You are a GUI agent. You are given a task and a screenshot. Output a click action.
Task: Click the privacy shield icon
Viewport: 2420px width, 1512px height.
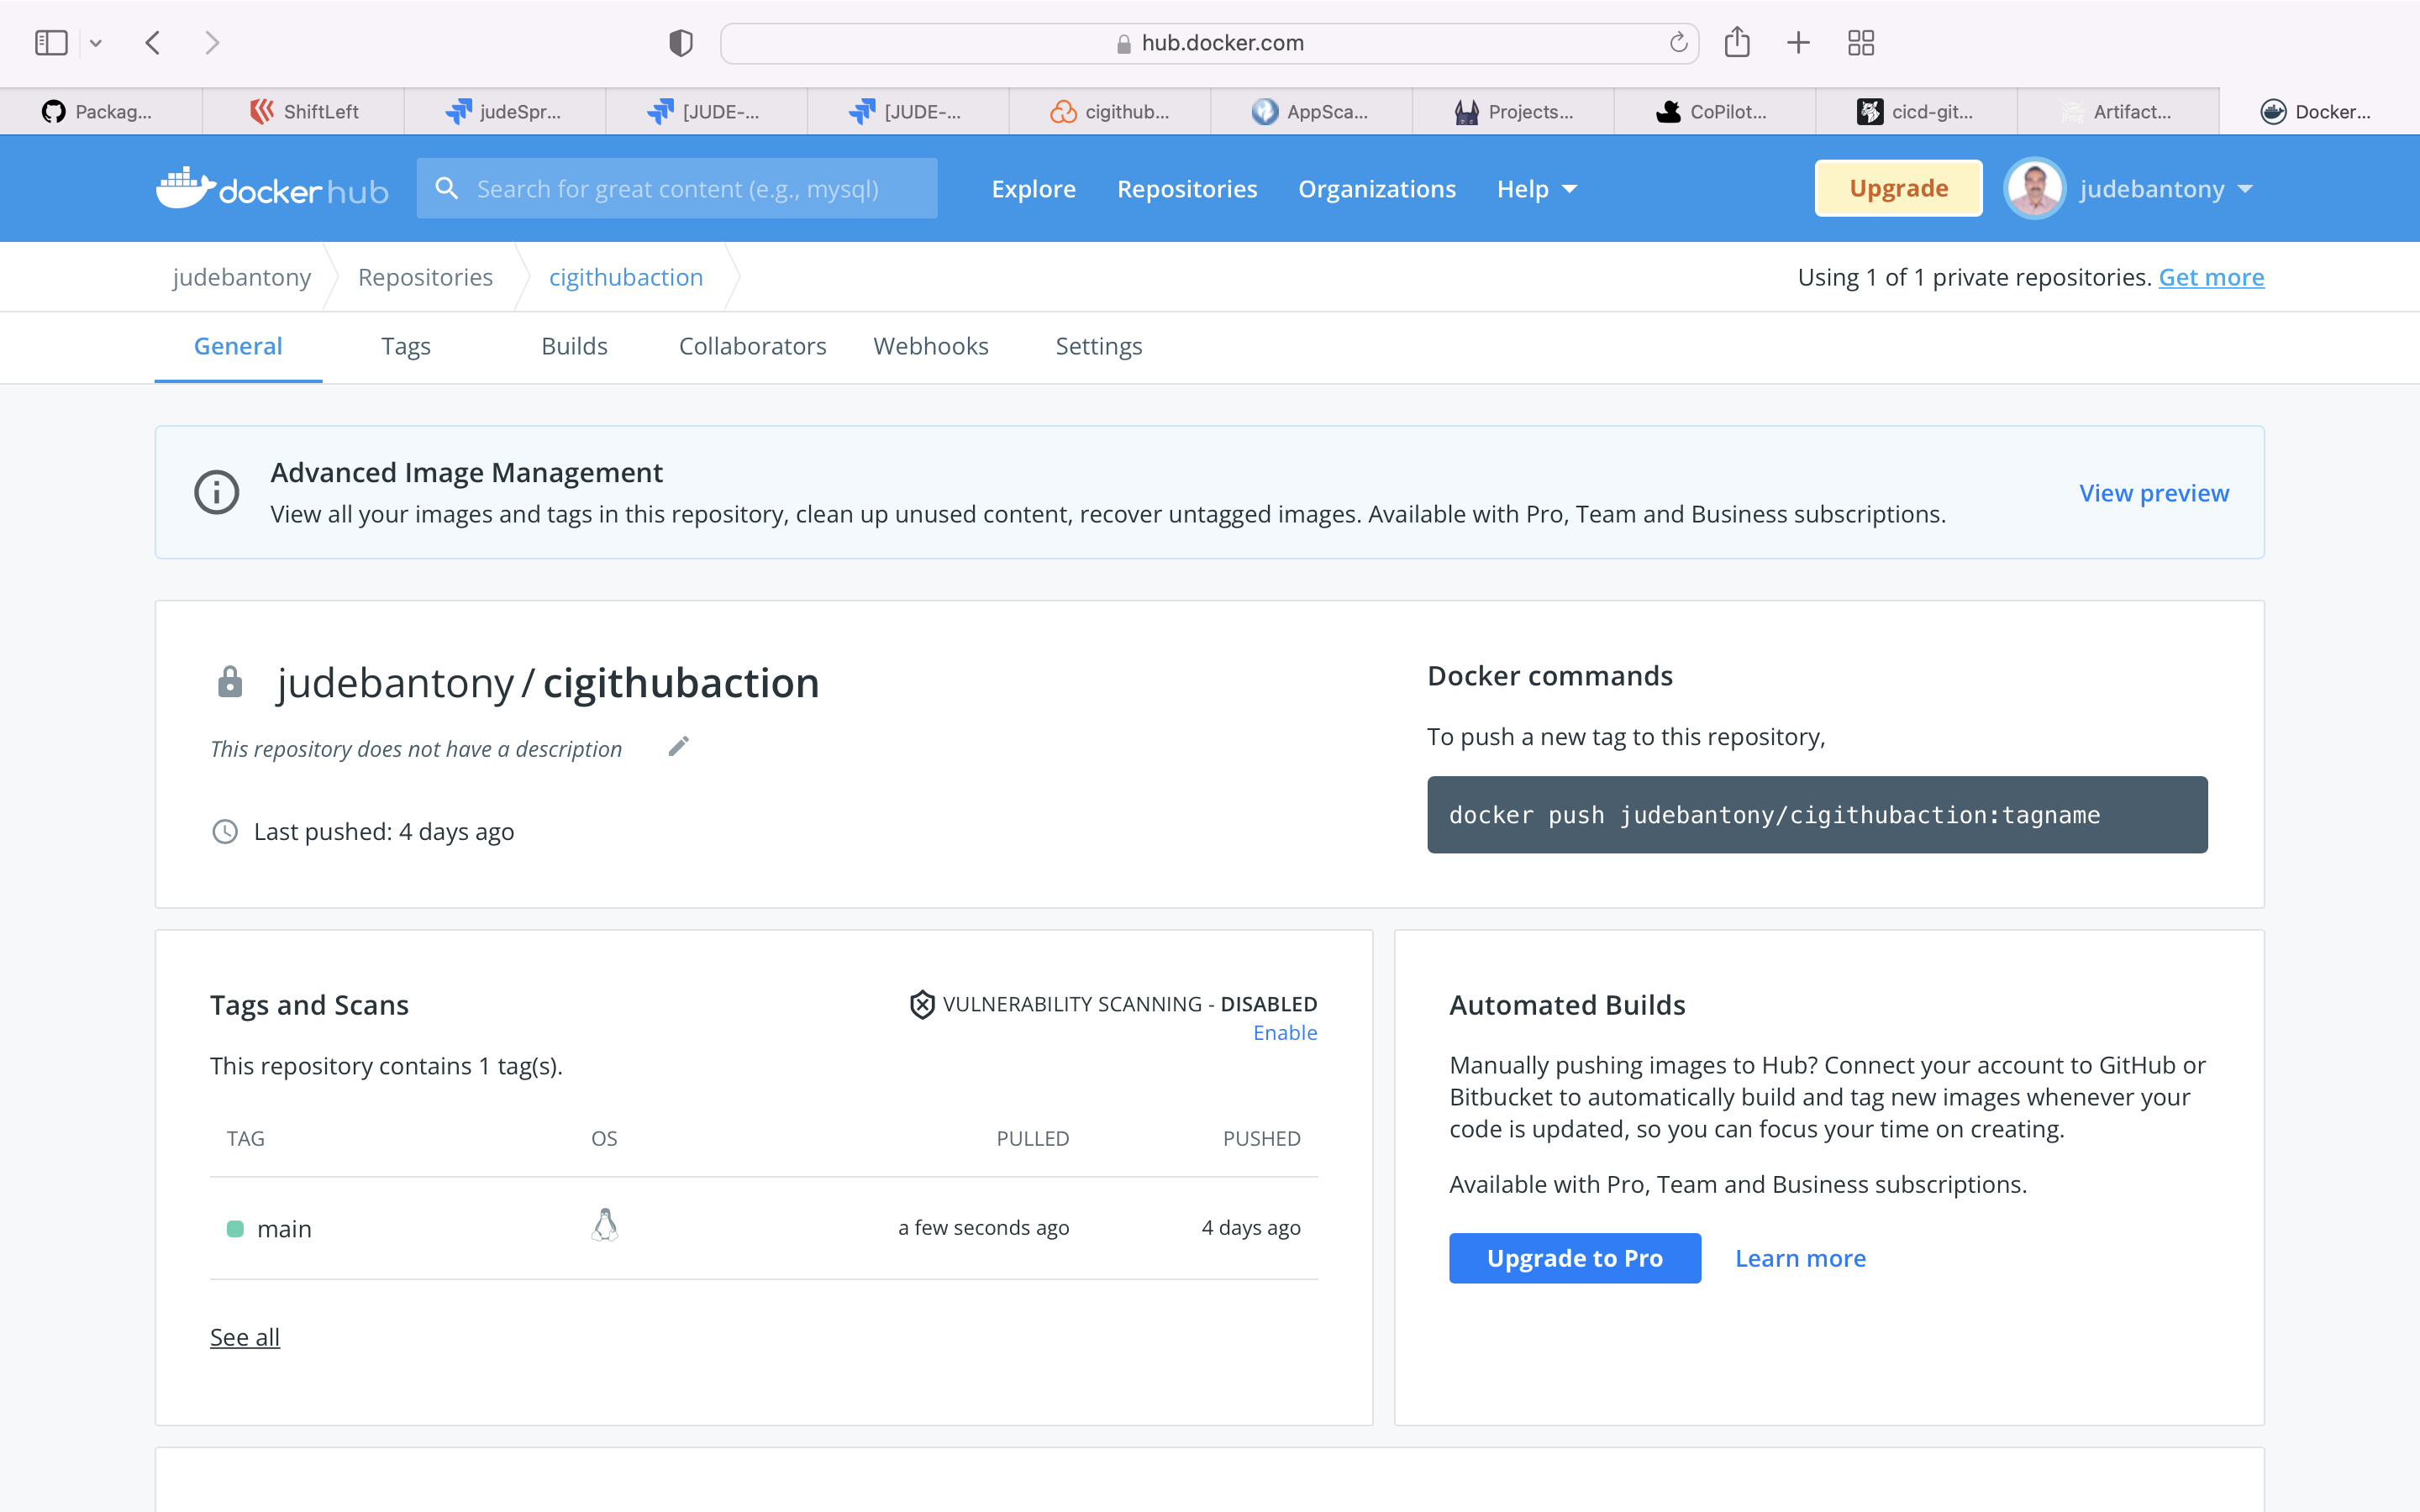point(680,43)
